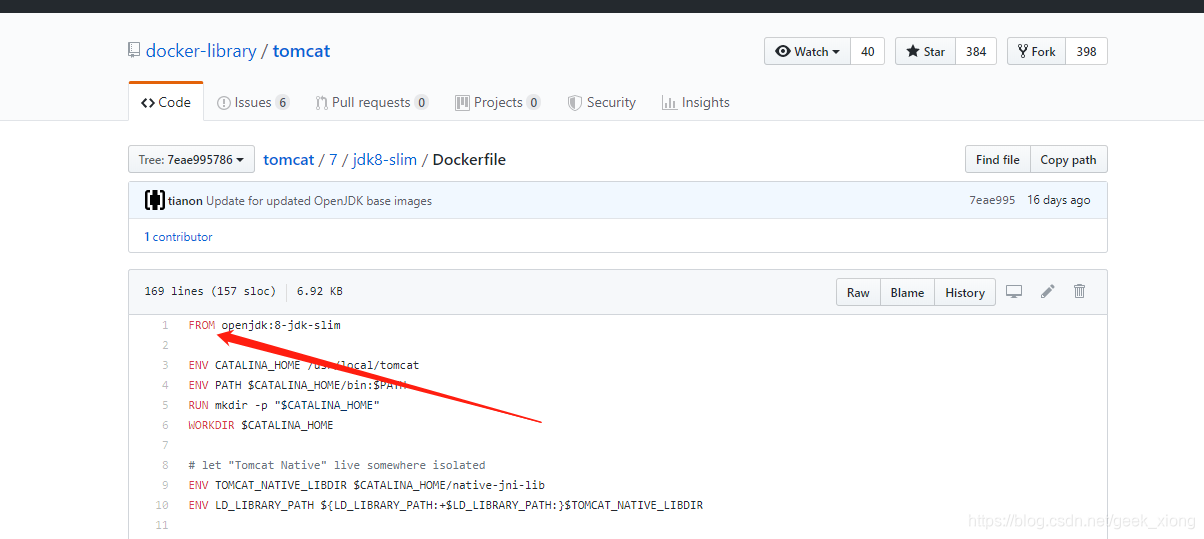This screenshot has width=1204, height=539.
Task: Select line number 6
Action: coord(166,425)
